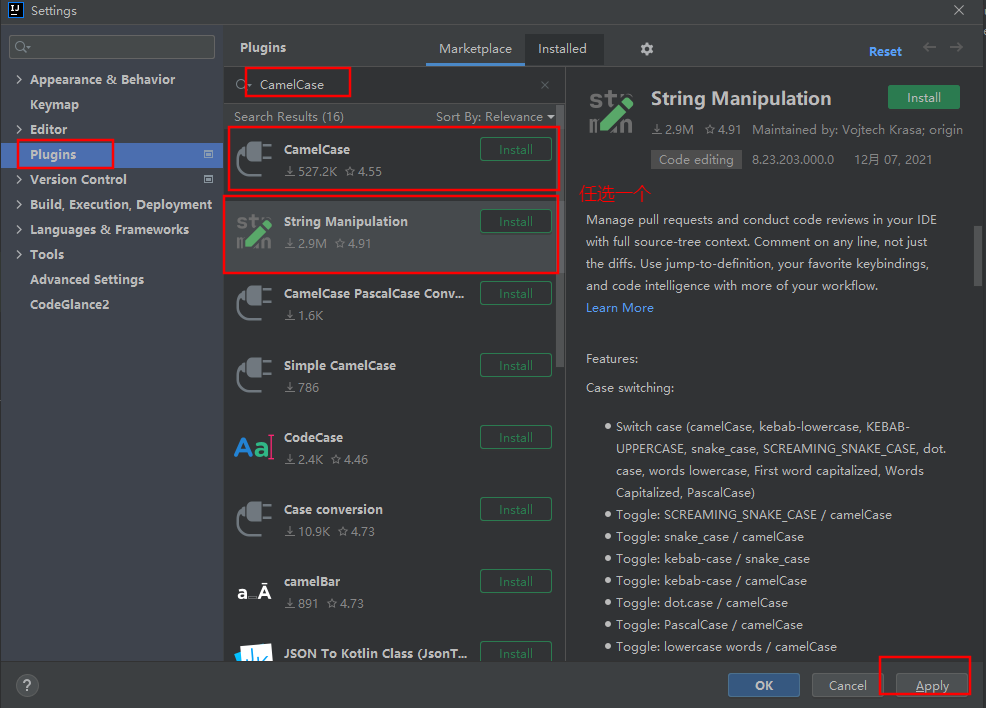Image resolution: width=986 pixels, height=708 pixels.
Task: Expand the Editor settings node
Action: pos(19,130)
